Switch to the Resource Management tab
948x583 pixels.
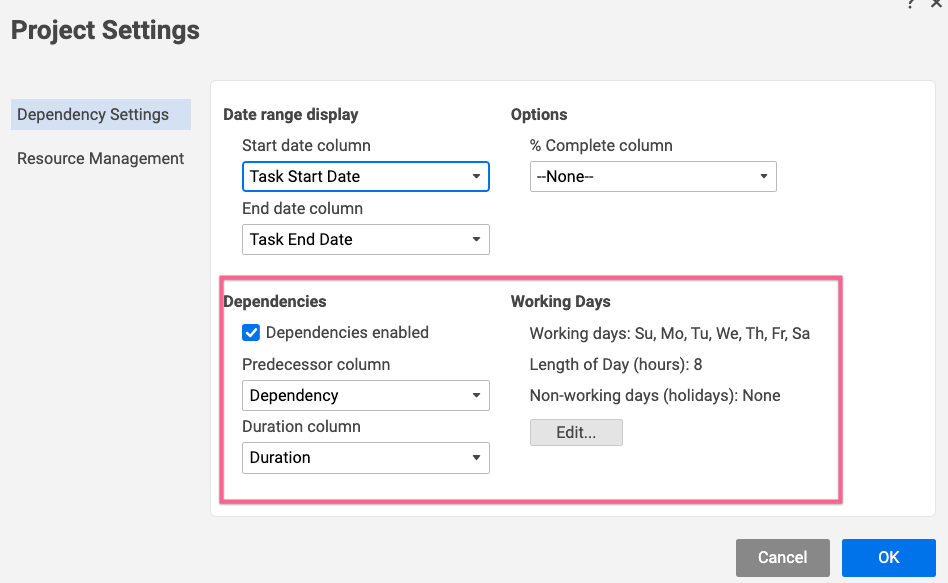(100, 158)
